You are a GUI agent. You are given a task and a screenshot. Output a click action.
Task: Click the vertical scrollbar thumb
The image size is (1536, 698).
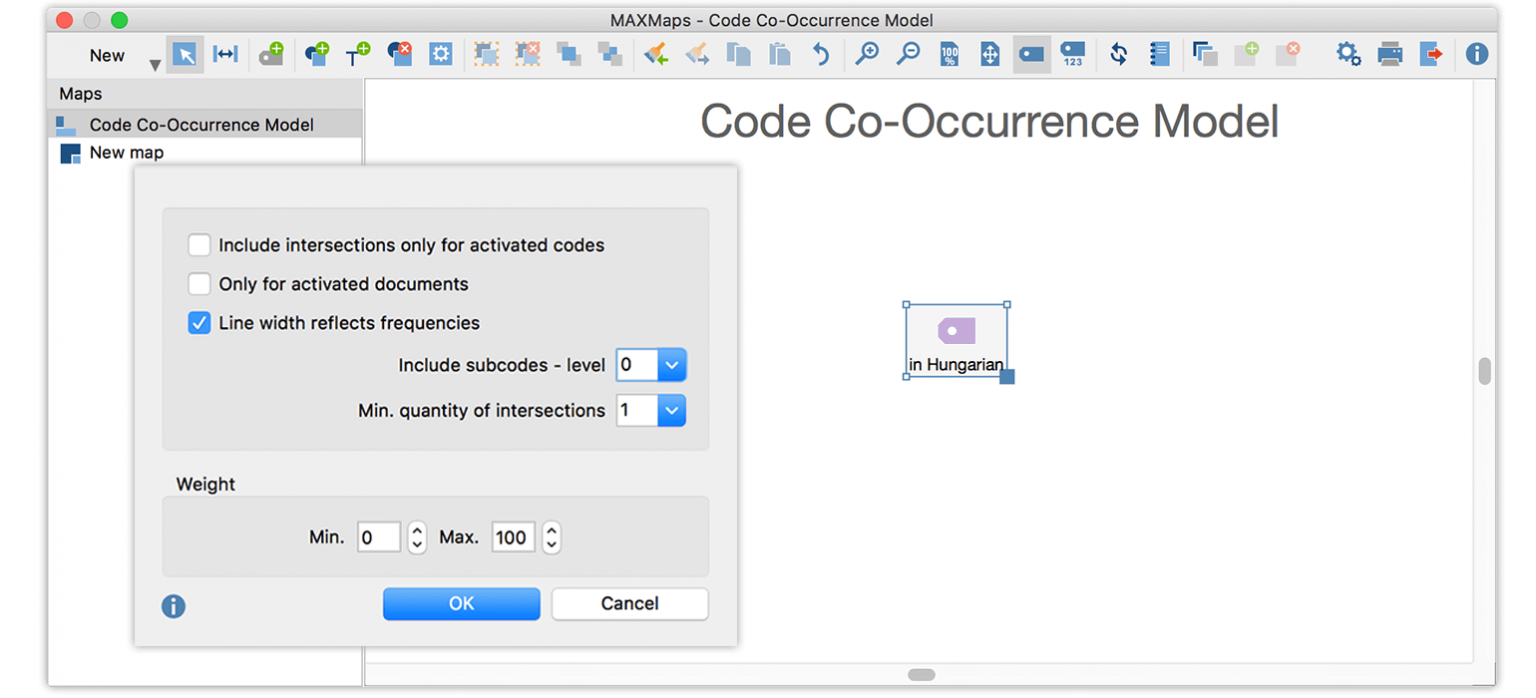[x=1484, y=371]
